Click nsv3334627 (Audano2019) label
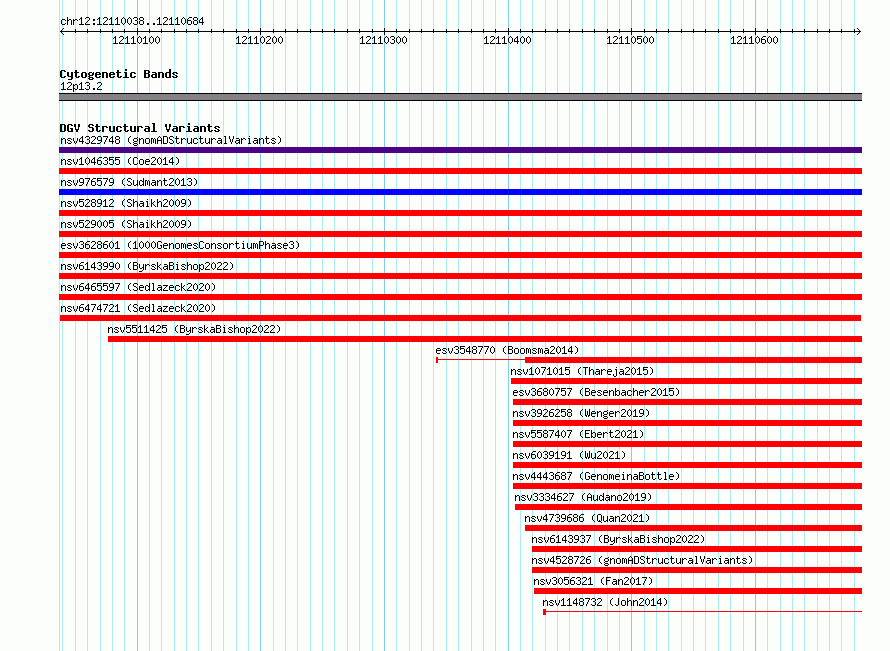 click(583, 497)
